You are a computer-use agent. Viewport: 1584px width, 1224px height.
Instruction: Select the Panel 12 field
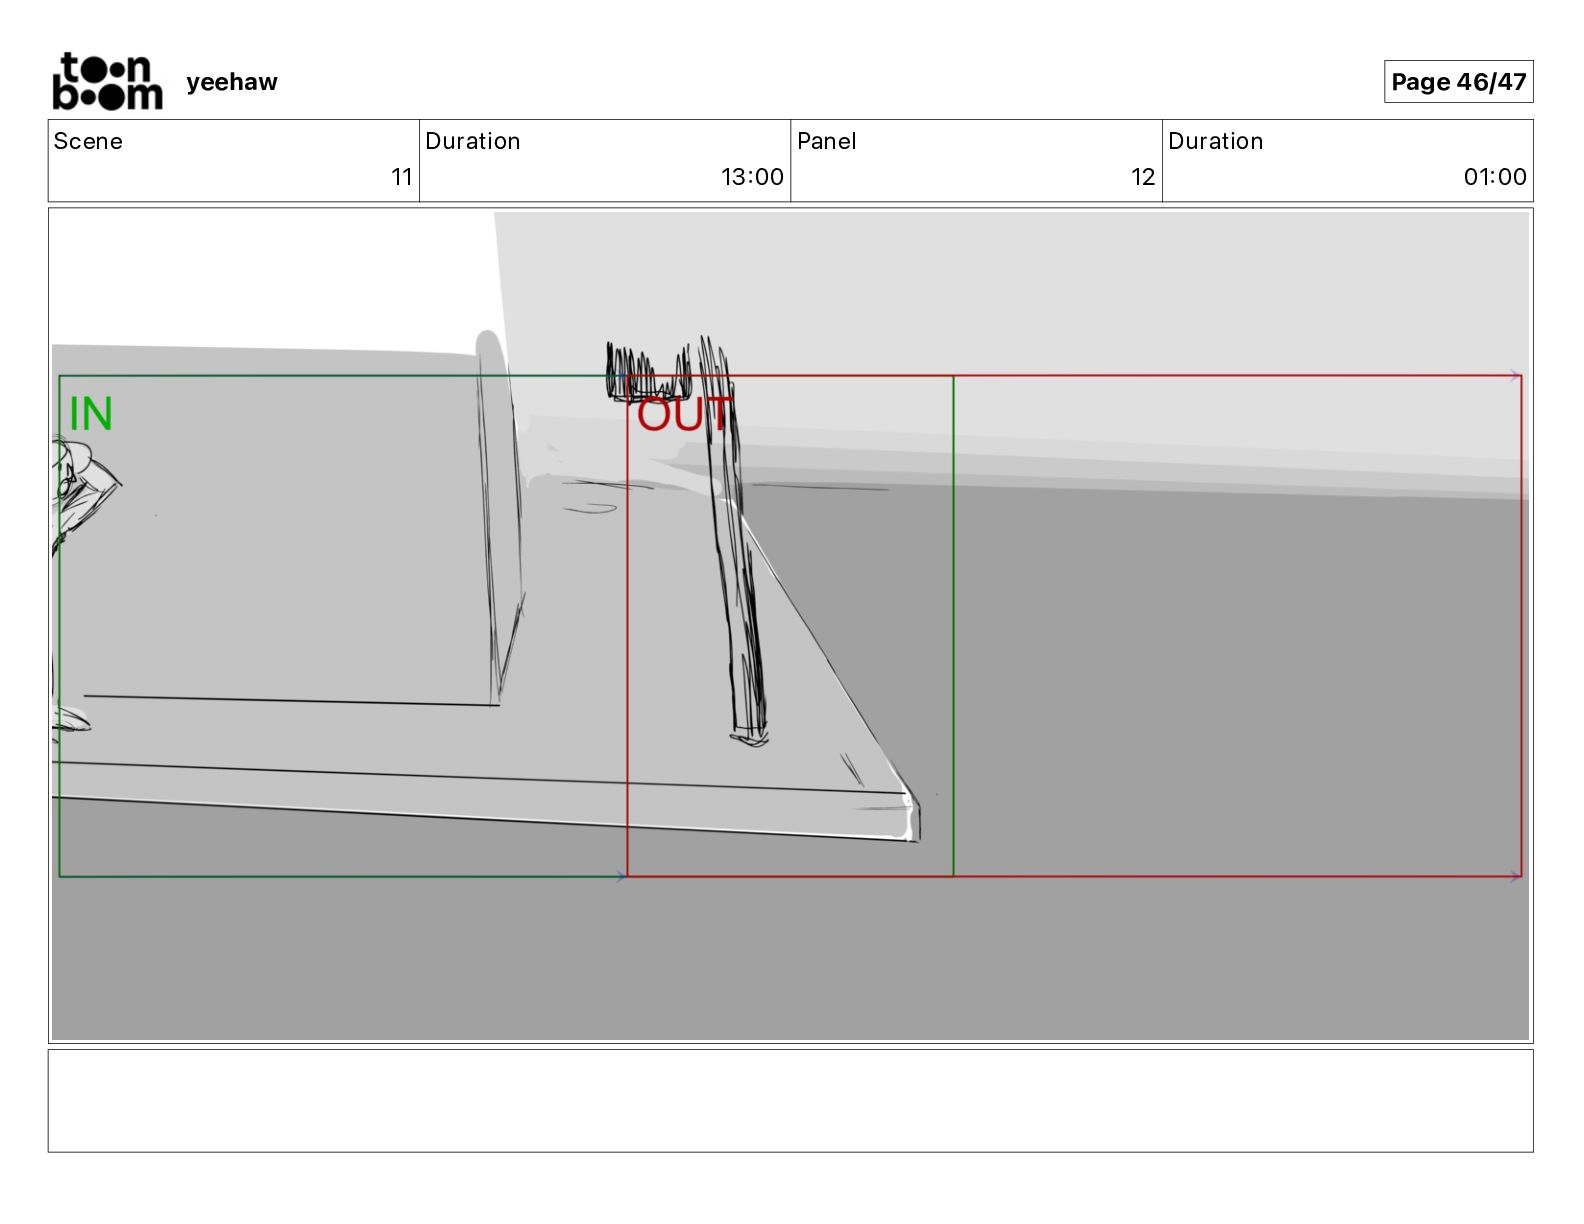click(976, 161)
